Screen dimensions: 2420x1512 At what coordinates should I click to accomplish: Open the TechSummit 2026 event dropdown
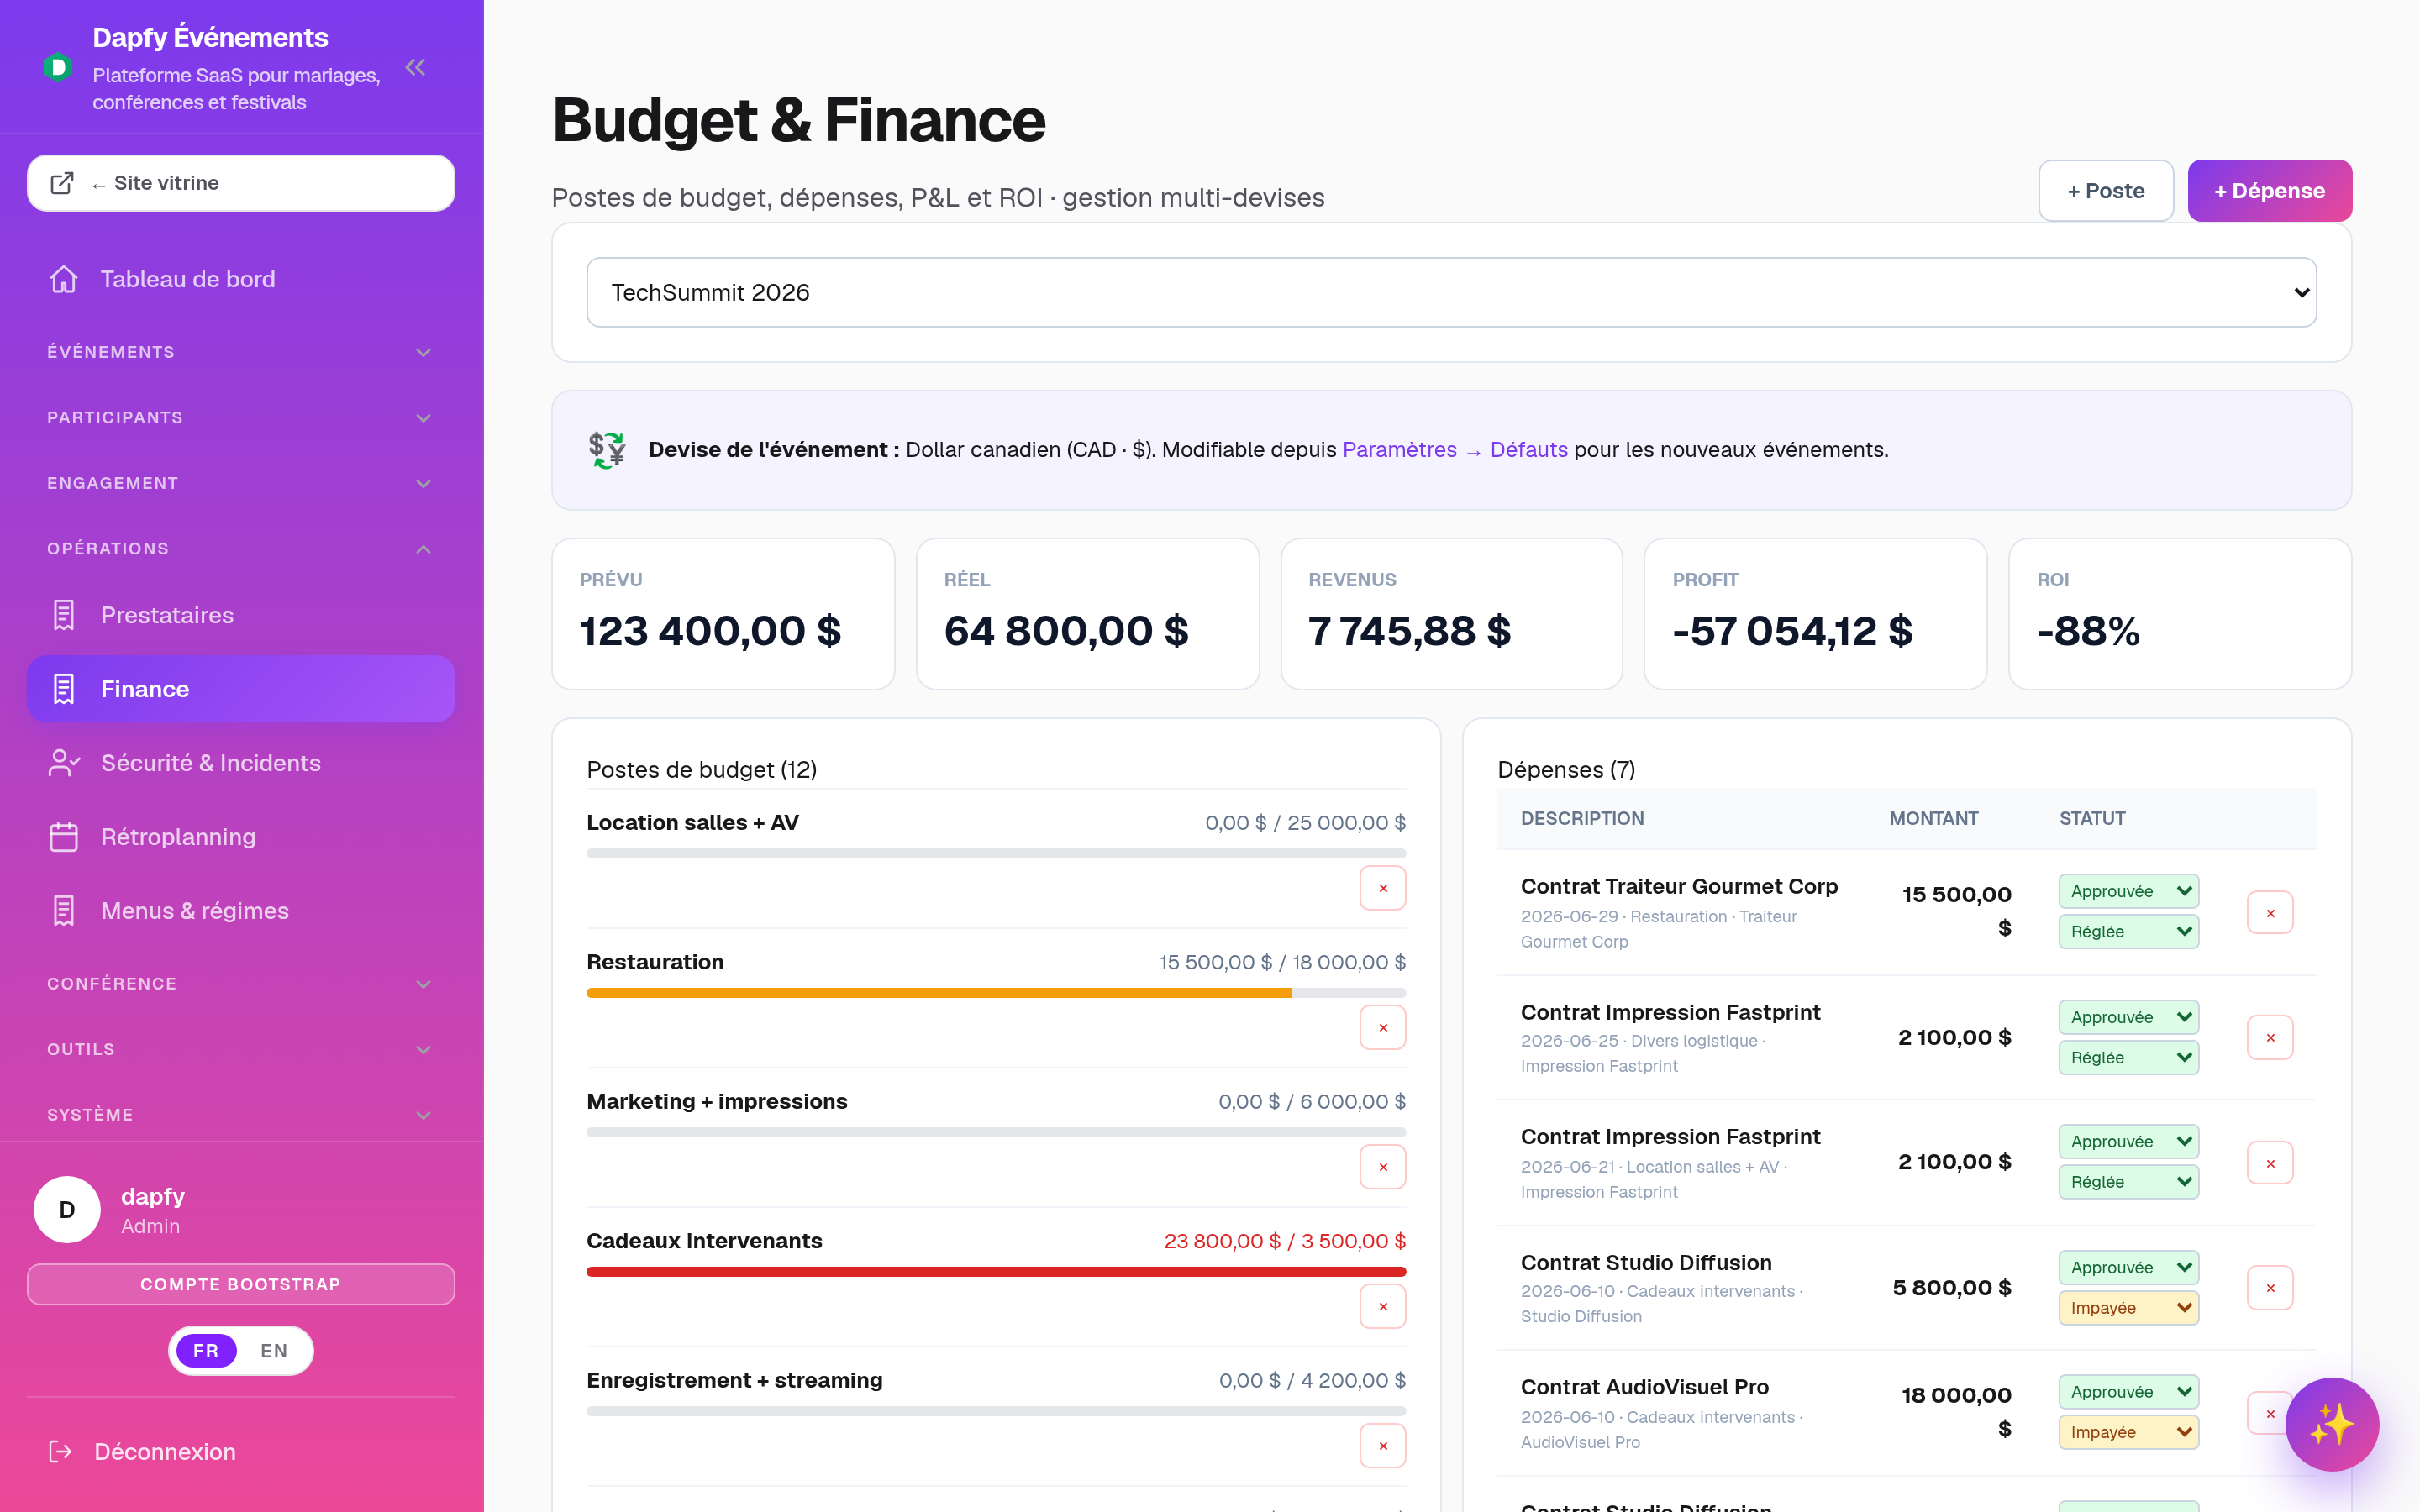pyautogui.click(x=1451, y=292)
